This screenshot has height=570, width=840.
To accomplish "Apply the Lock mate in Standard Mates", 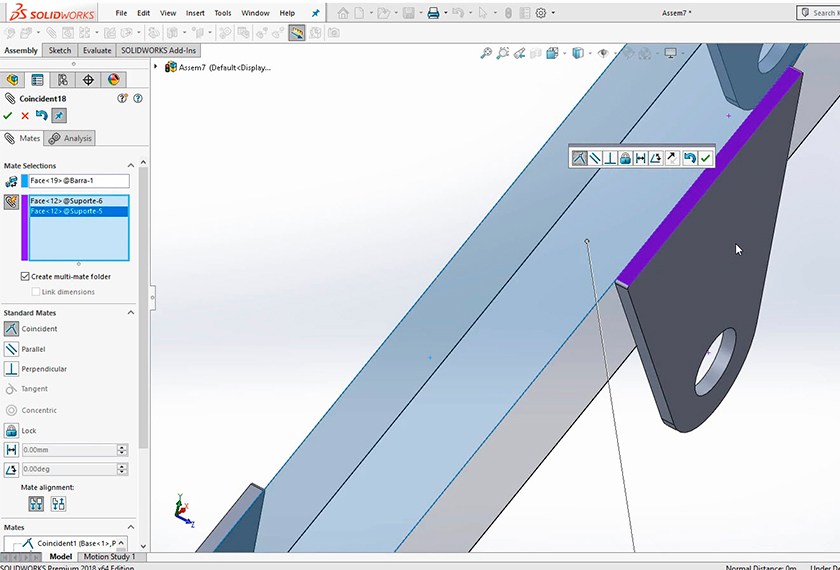I will [x=12, y=430].
